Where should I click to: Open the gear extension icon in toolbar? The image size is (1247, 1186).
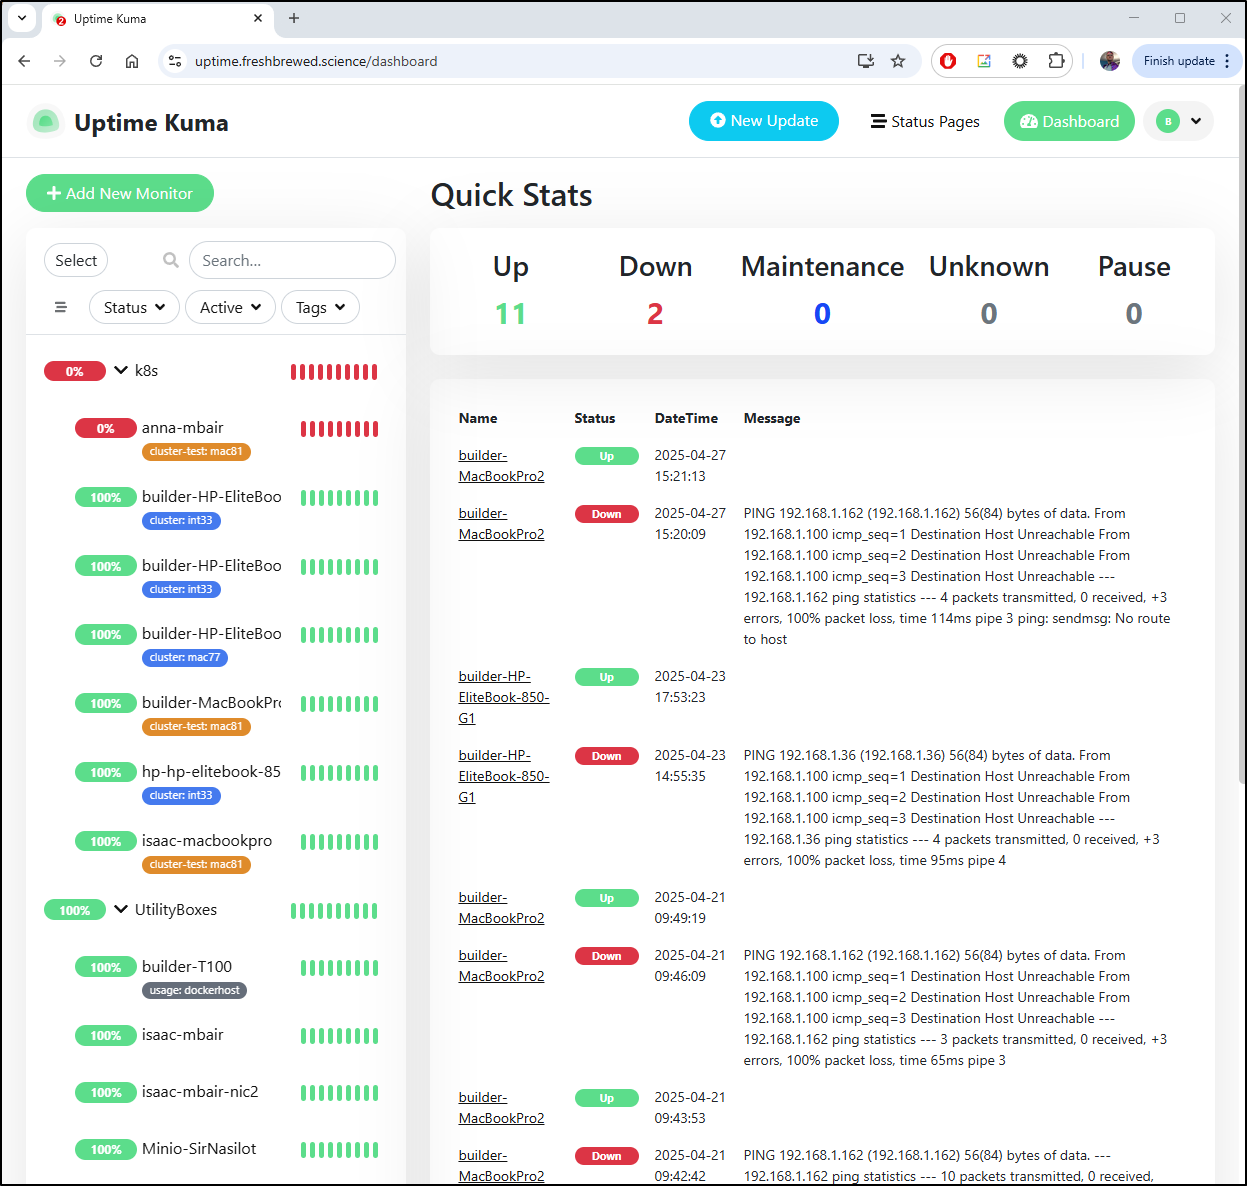(1020, 61)
